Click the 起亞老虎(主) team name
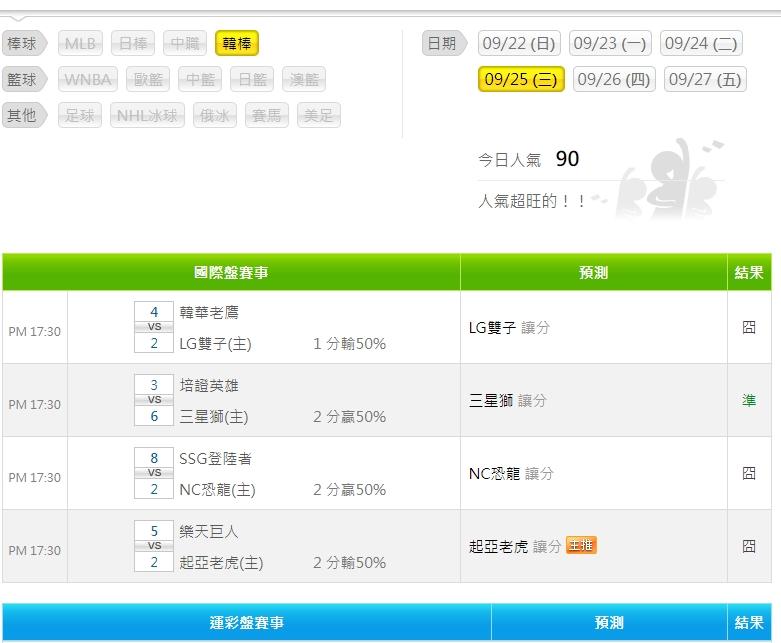 [222, 563]
